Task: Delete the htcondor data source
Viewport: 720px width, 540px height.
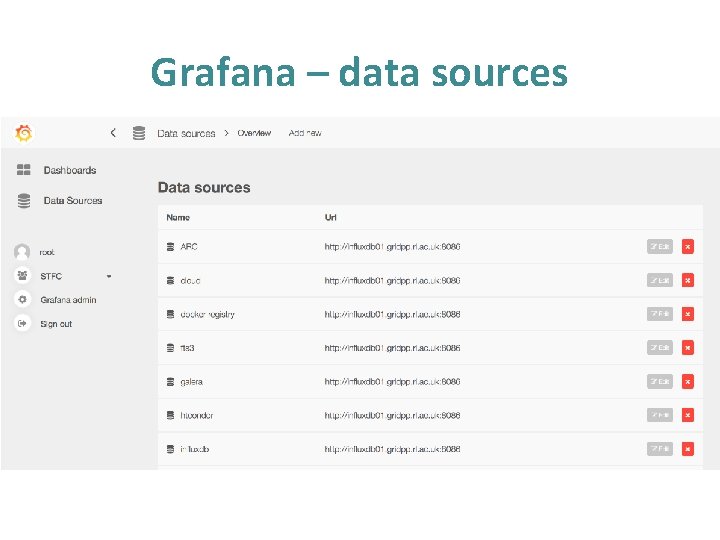Action: pyautogui.click(x=687, y=415)
